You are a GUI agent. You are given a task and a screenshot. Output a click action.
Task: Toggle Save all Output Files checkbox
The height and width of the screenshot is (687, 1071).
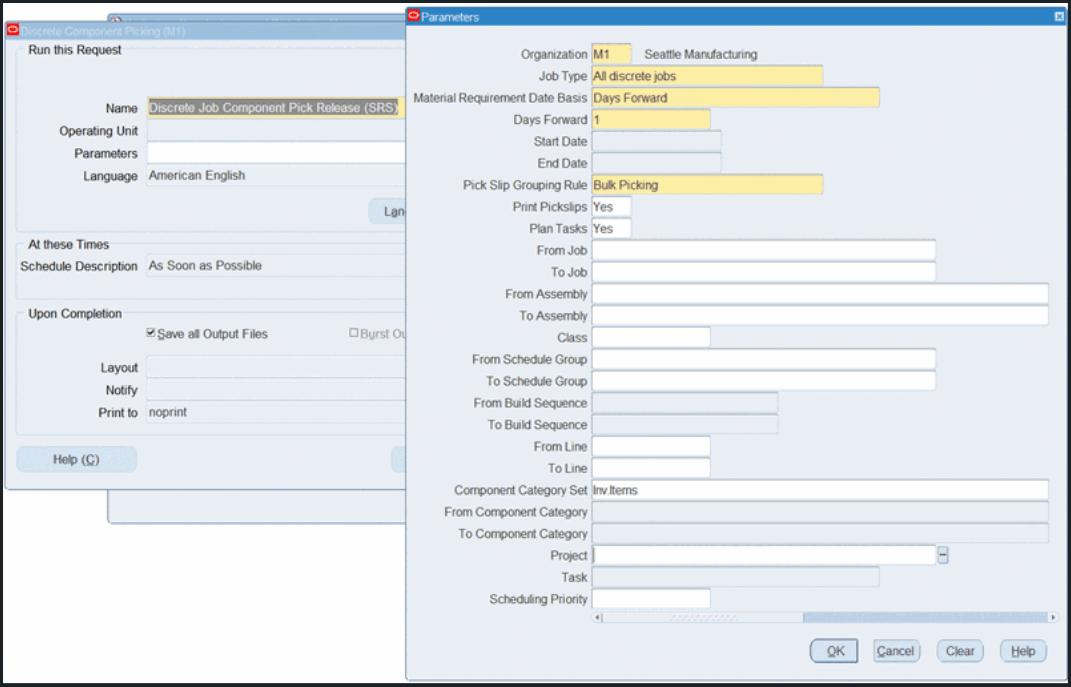click(151, 333)
